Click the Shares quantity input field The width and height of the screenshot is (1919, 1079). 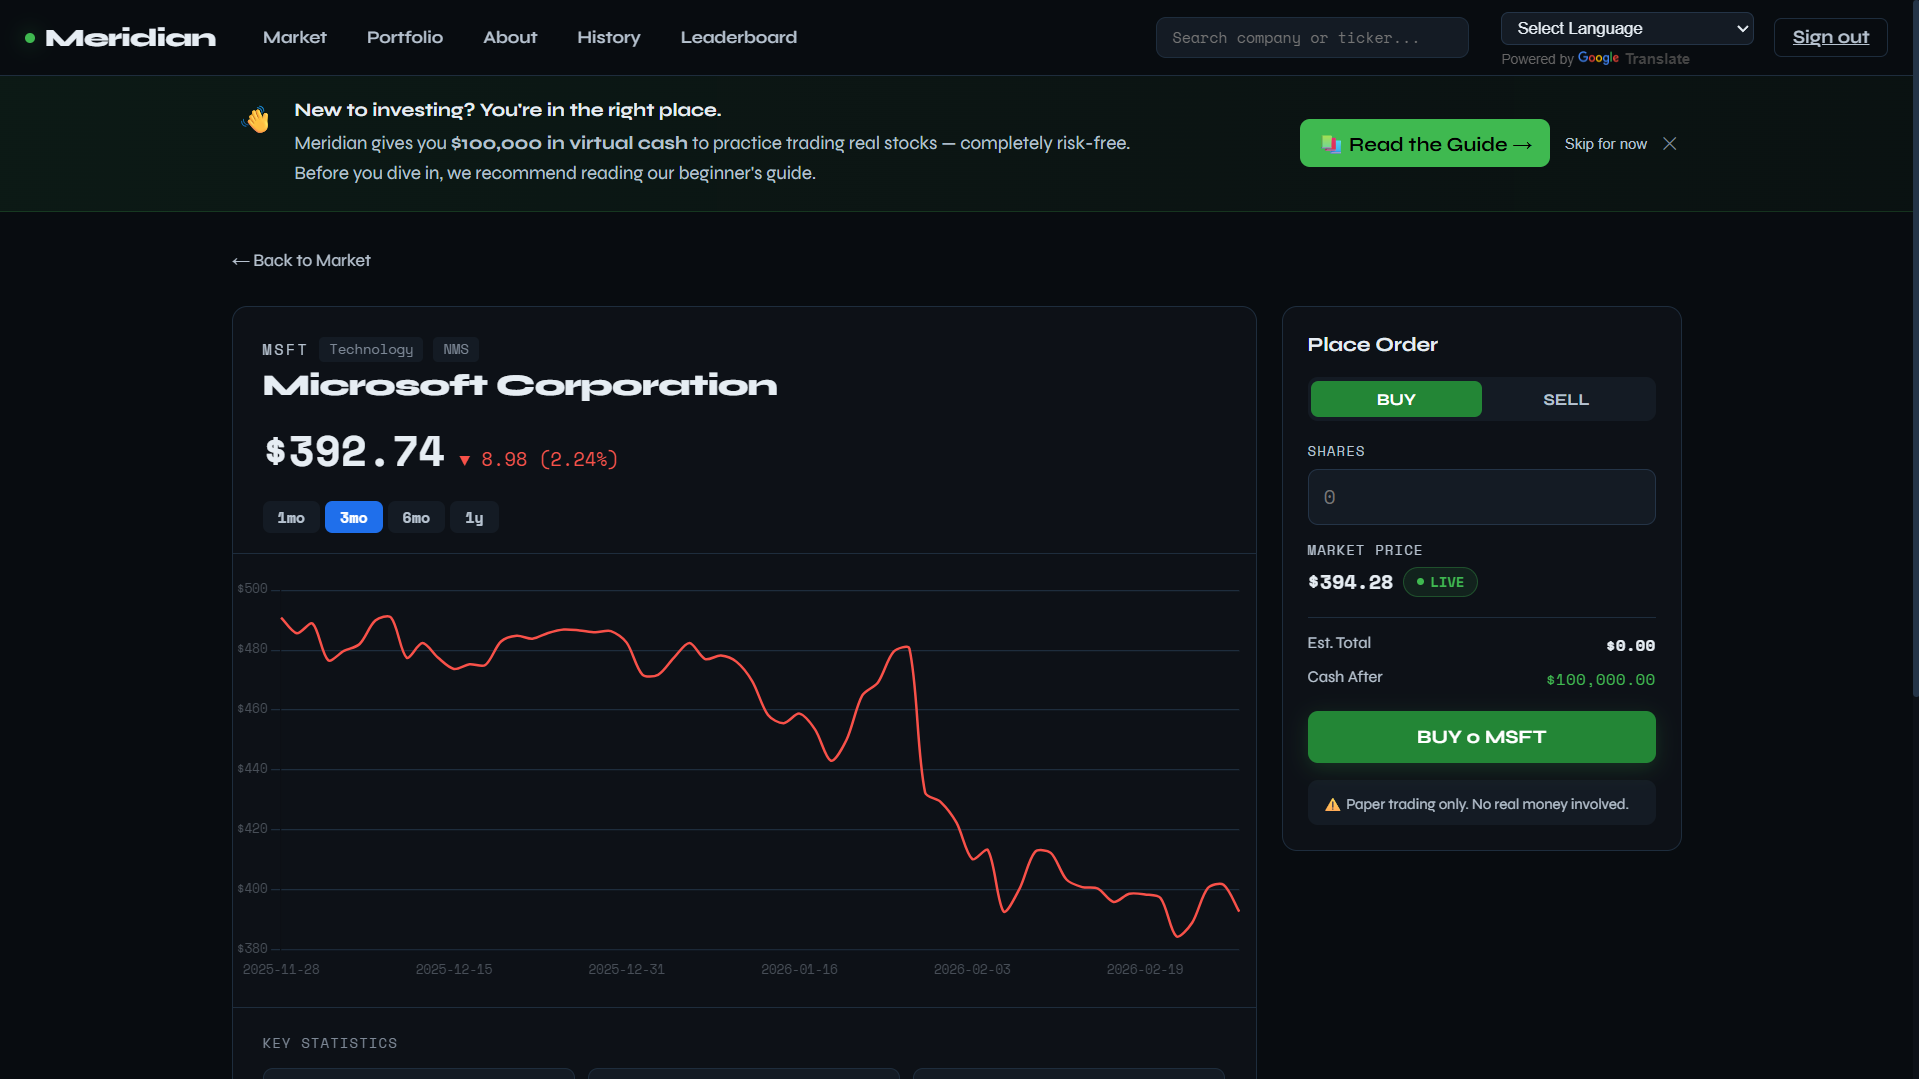[1481, 497]
